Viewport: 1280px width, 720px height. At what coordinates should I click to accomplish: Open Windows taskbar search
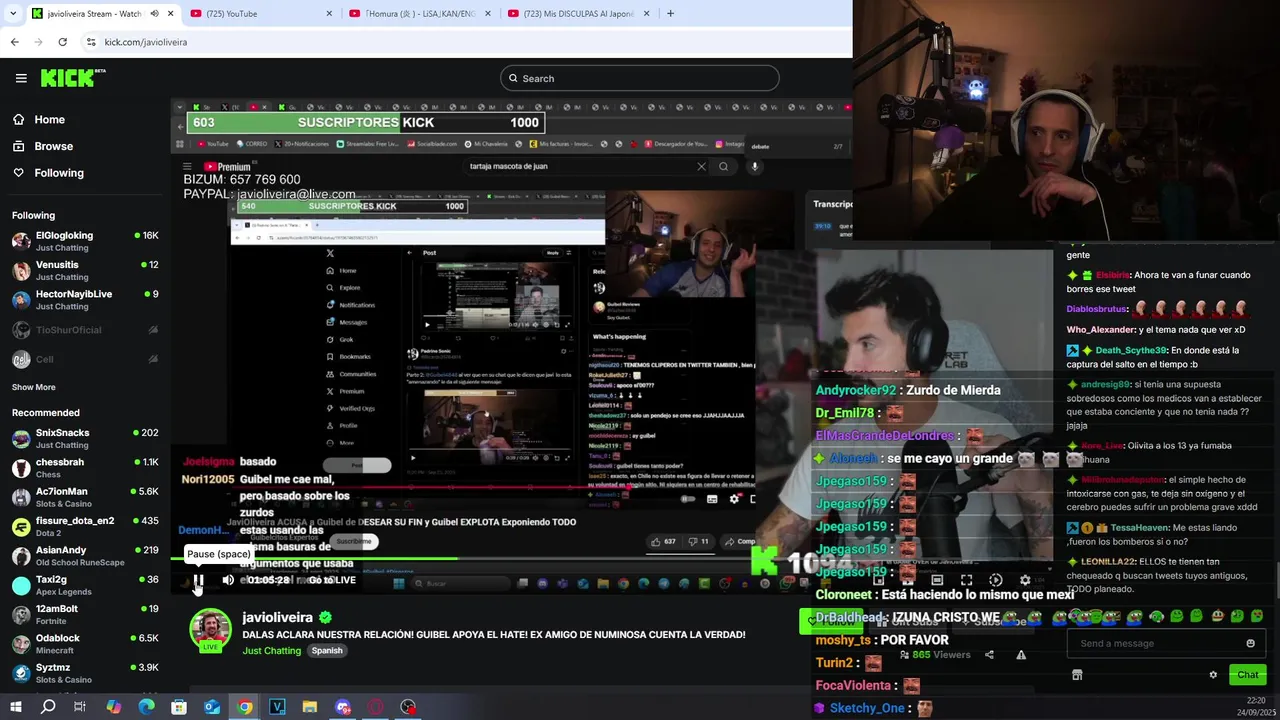pyautogui.click(x=48, y=707)
